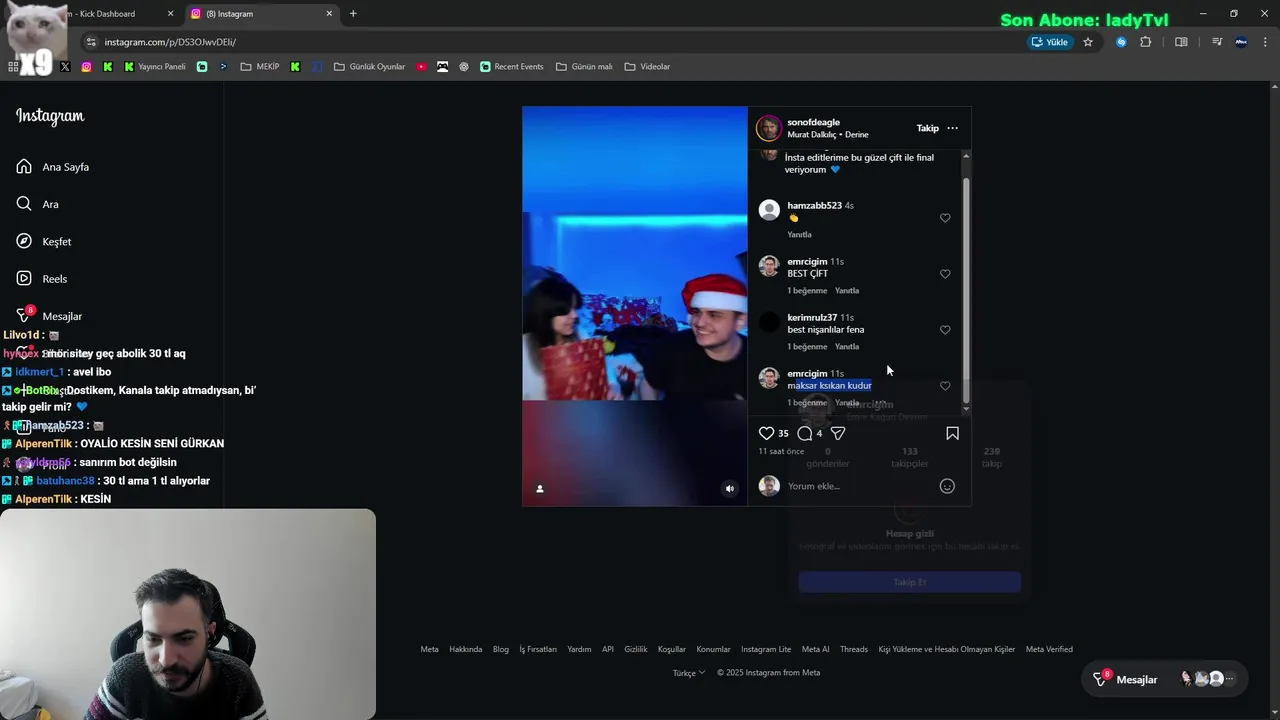1280x720 pixels.
Task: Open the Chrome three-dot menu
Action: pyautogui.click(x=1265, y=42)
